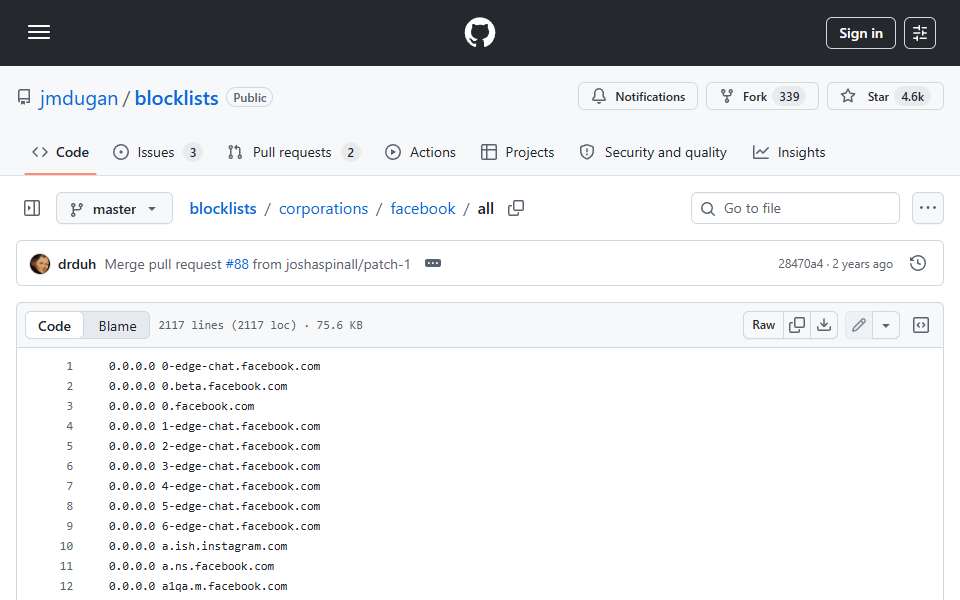
Task: Click line 0.0.0.0 a1qa.m.facebook.com
Action: [198, 587]
